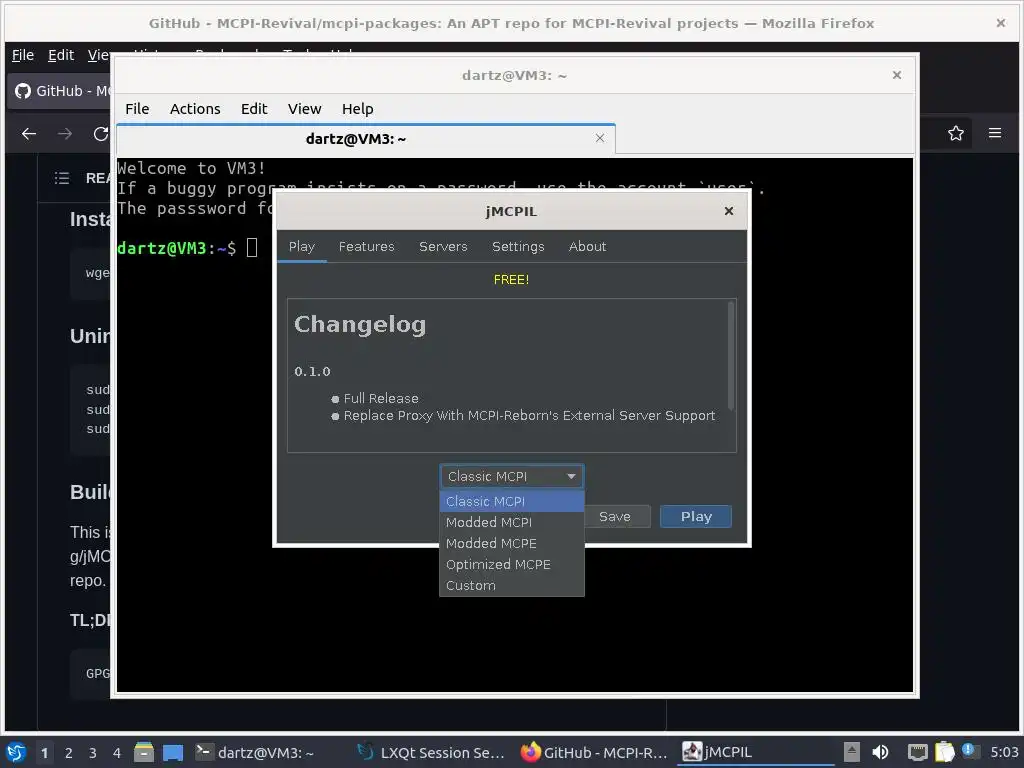Viewport: 1024px width, 768px height.
Task: Click the Full Release changelog entry
Action: point(381,398)
